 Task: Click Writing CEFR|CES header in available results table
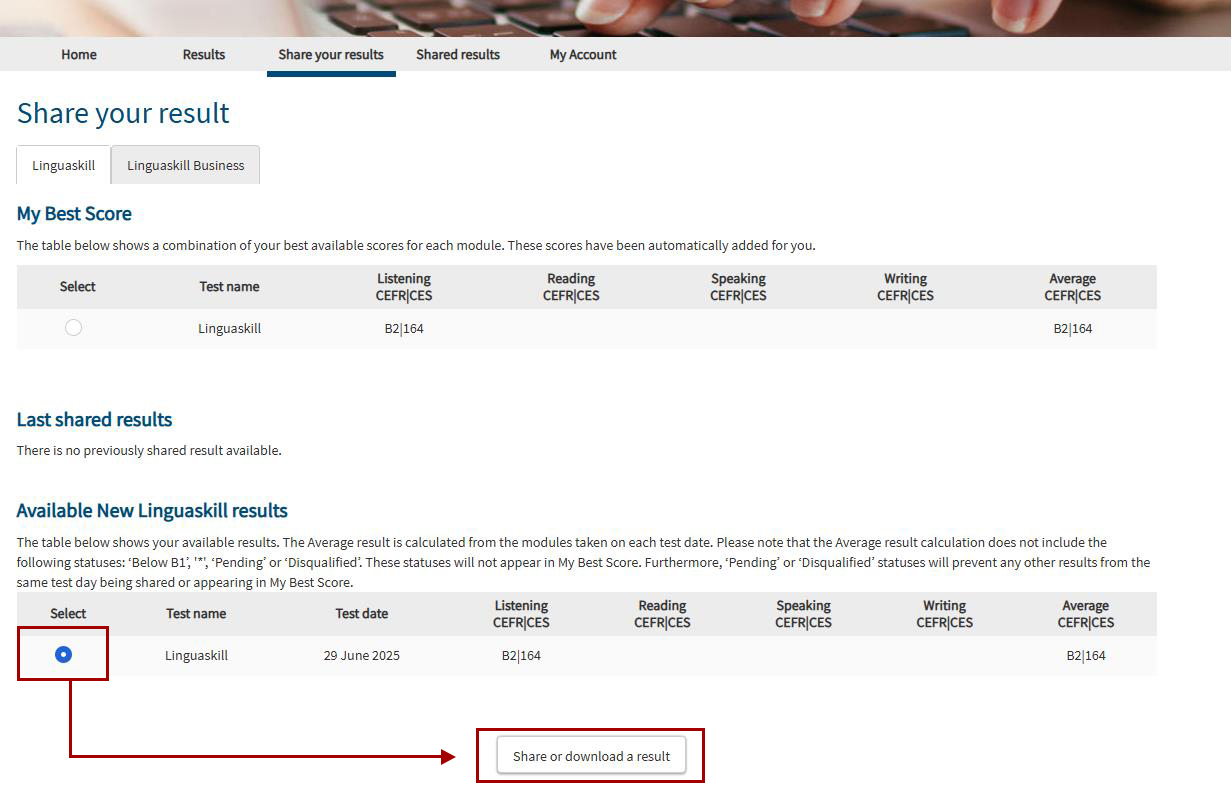pyautogui.click(x=945, y=614)
